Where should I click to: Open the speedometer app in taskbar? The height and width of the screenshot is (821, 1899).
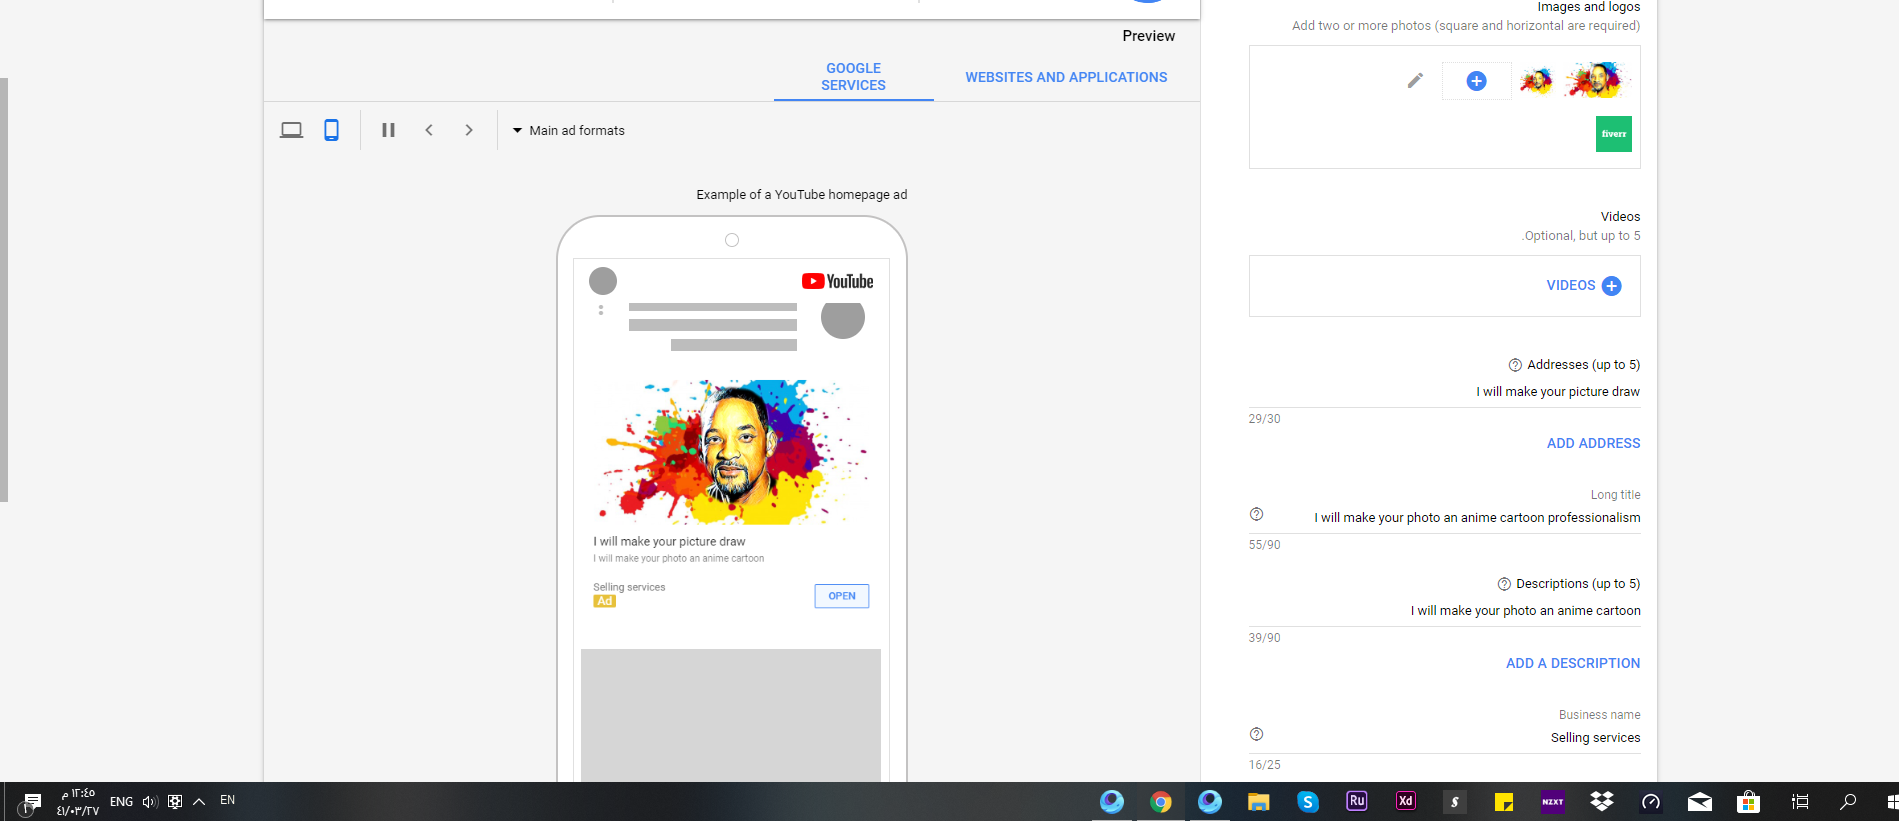click(1650, 802)
